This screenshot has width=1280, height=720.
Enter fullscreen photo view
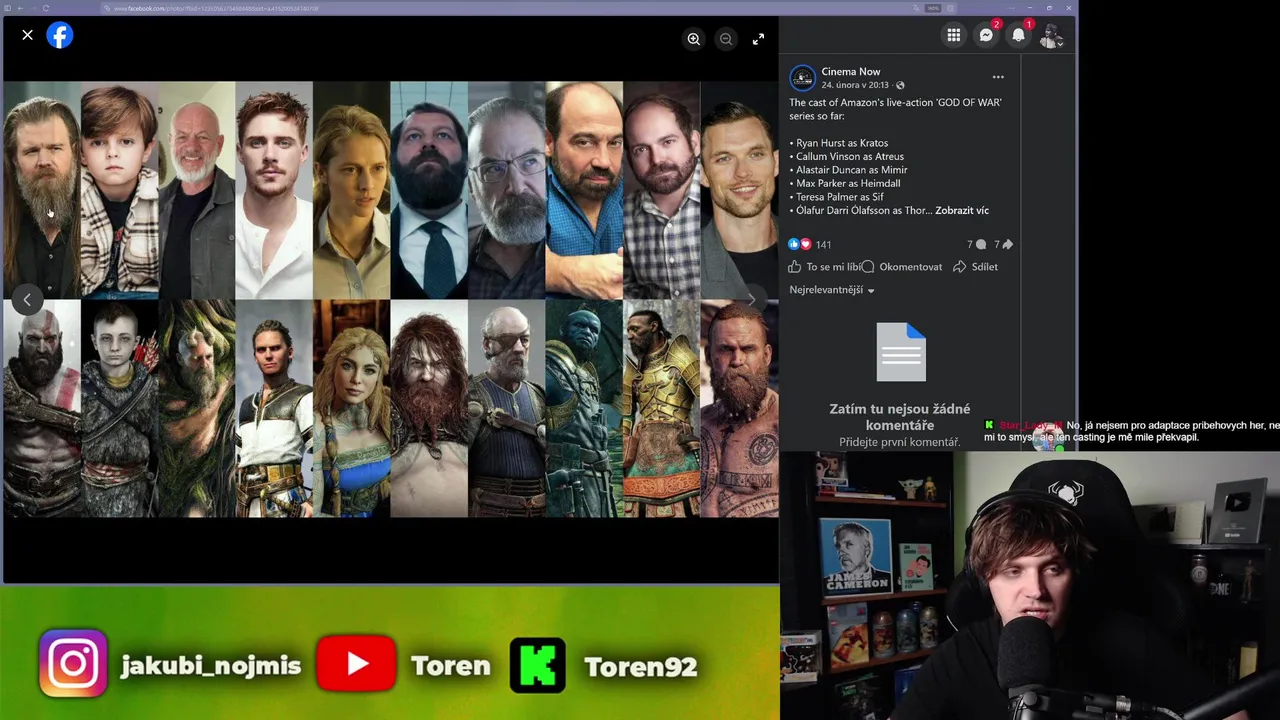758,39
